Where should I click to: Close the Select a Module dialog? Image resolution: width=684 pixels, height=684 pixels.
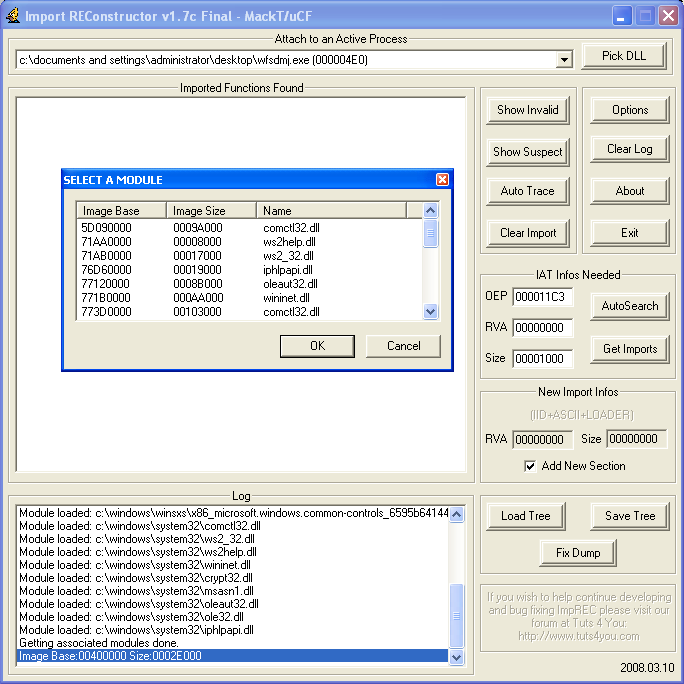[x=442, y=180]
